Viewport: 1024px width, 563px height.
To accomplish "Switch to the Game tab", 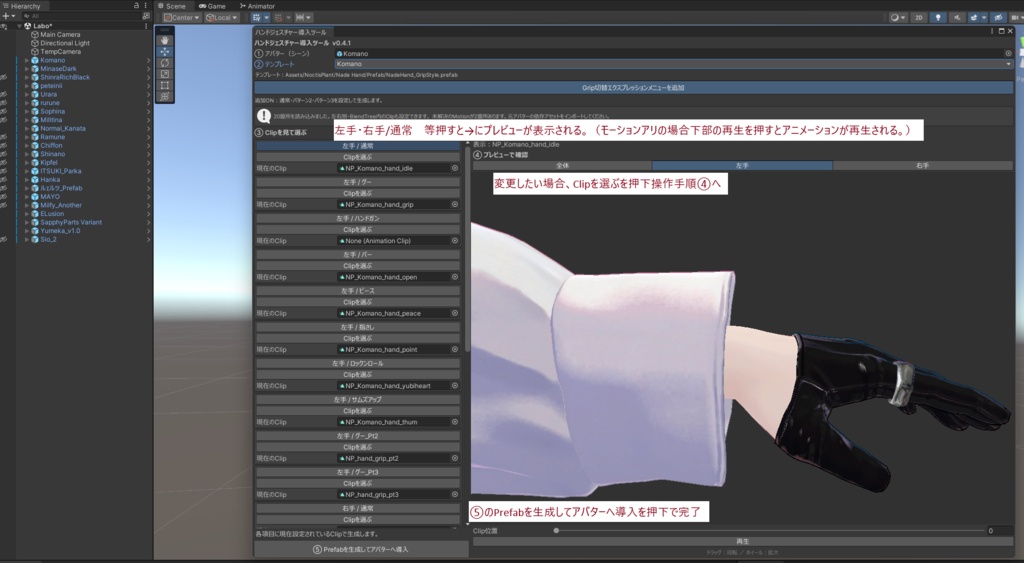I will (212, 6).
